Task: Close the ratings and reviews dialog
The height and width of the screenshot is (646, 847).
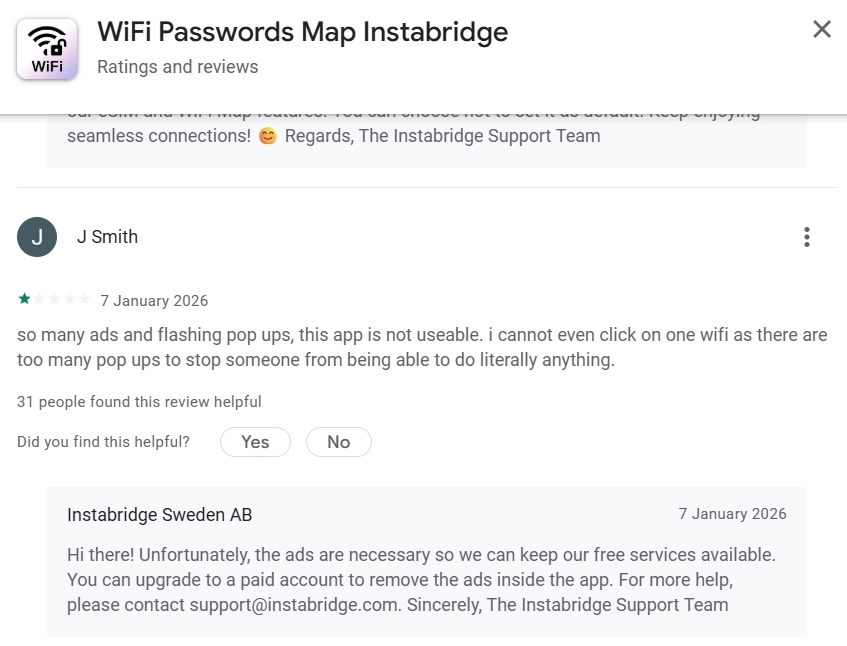Action: tap(822, 29)
